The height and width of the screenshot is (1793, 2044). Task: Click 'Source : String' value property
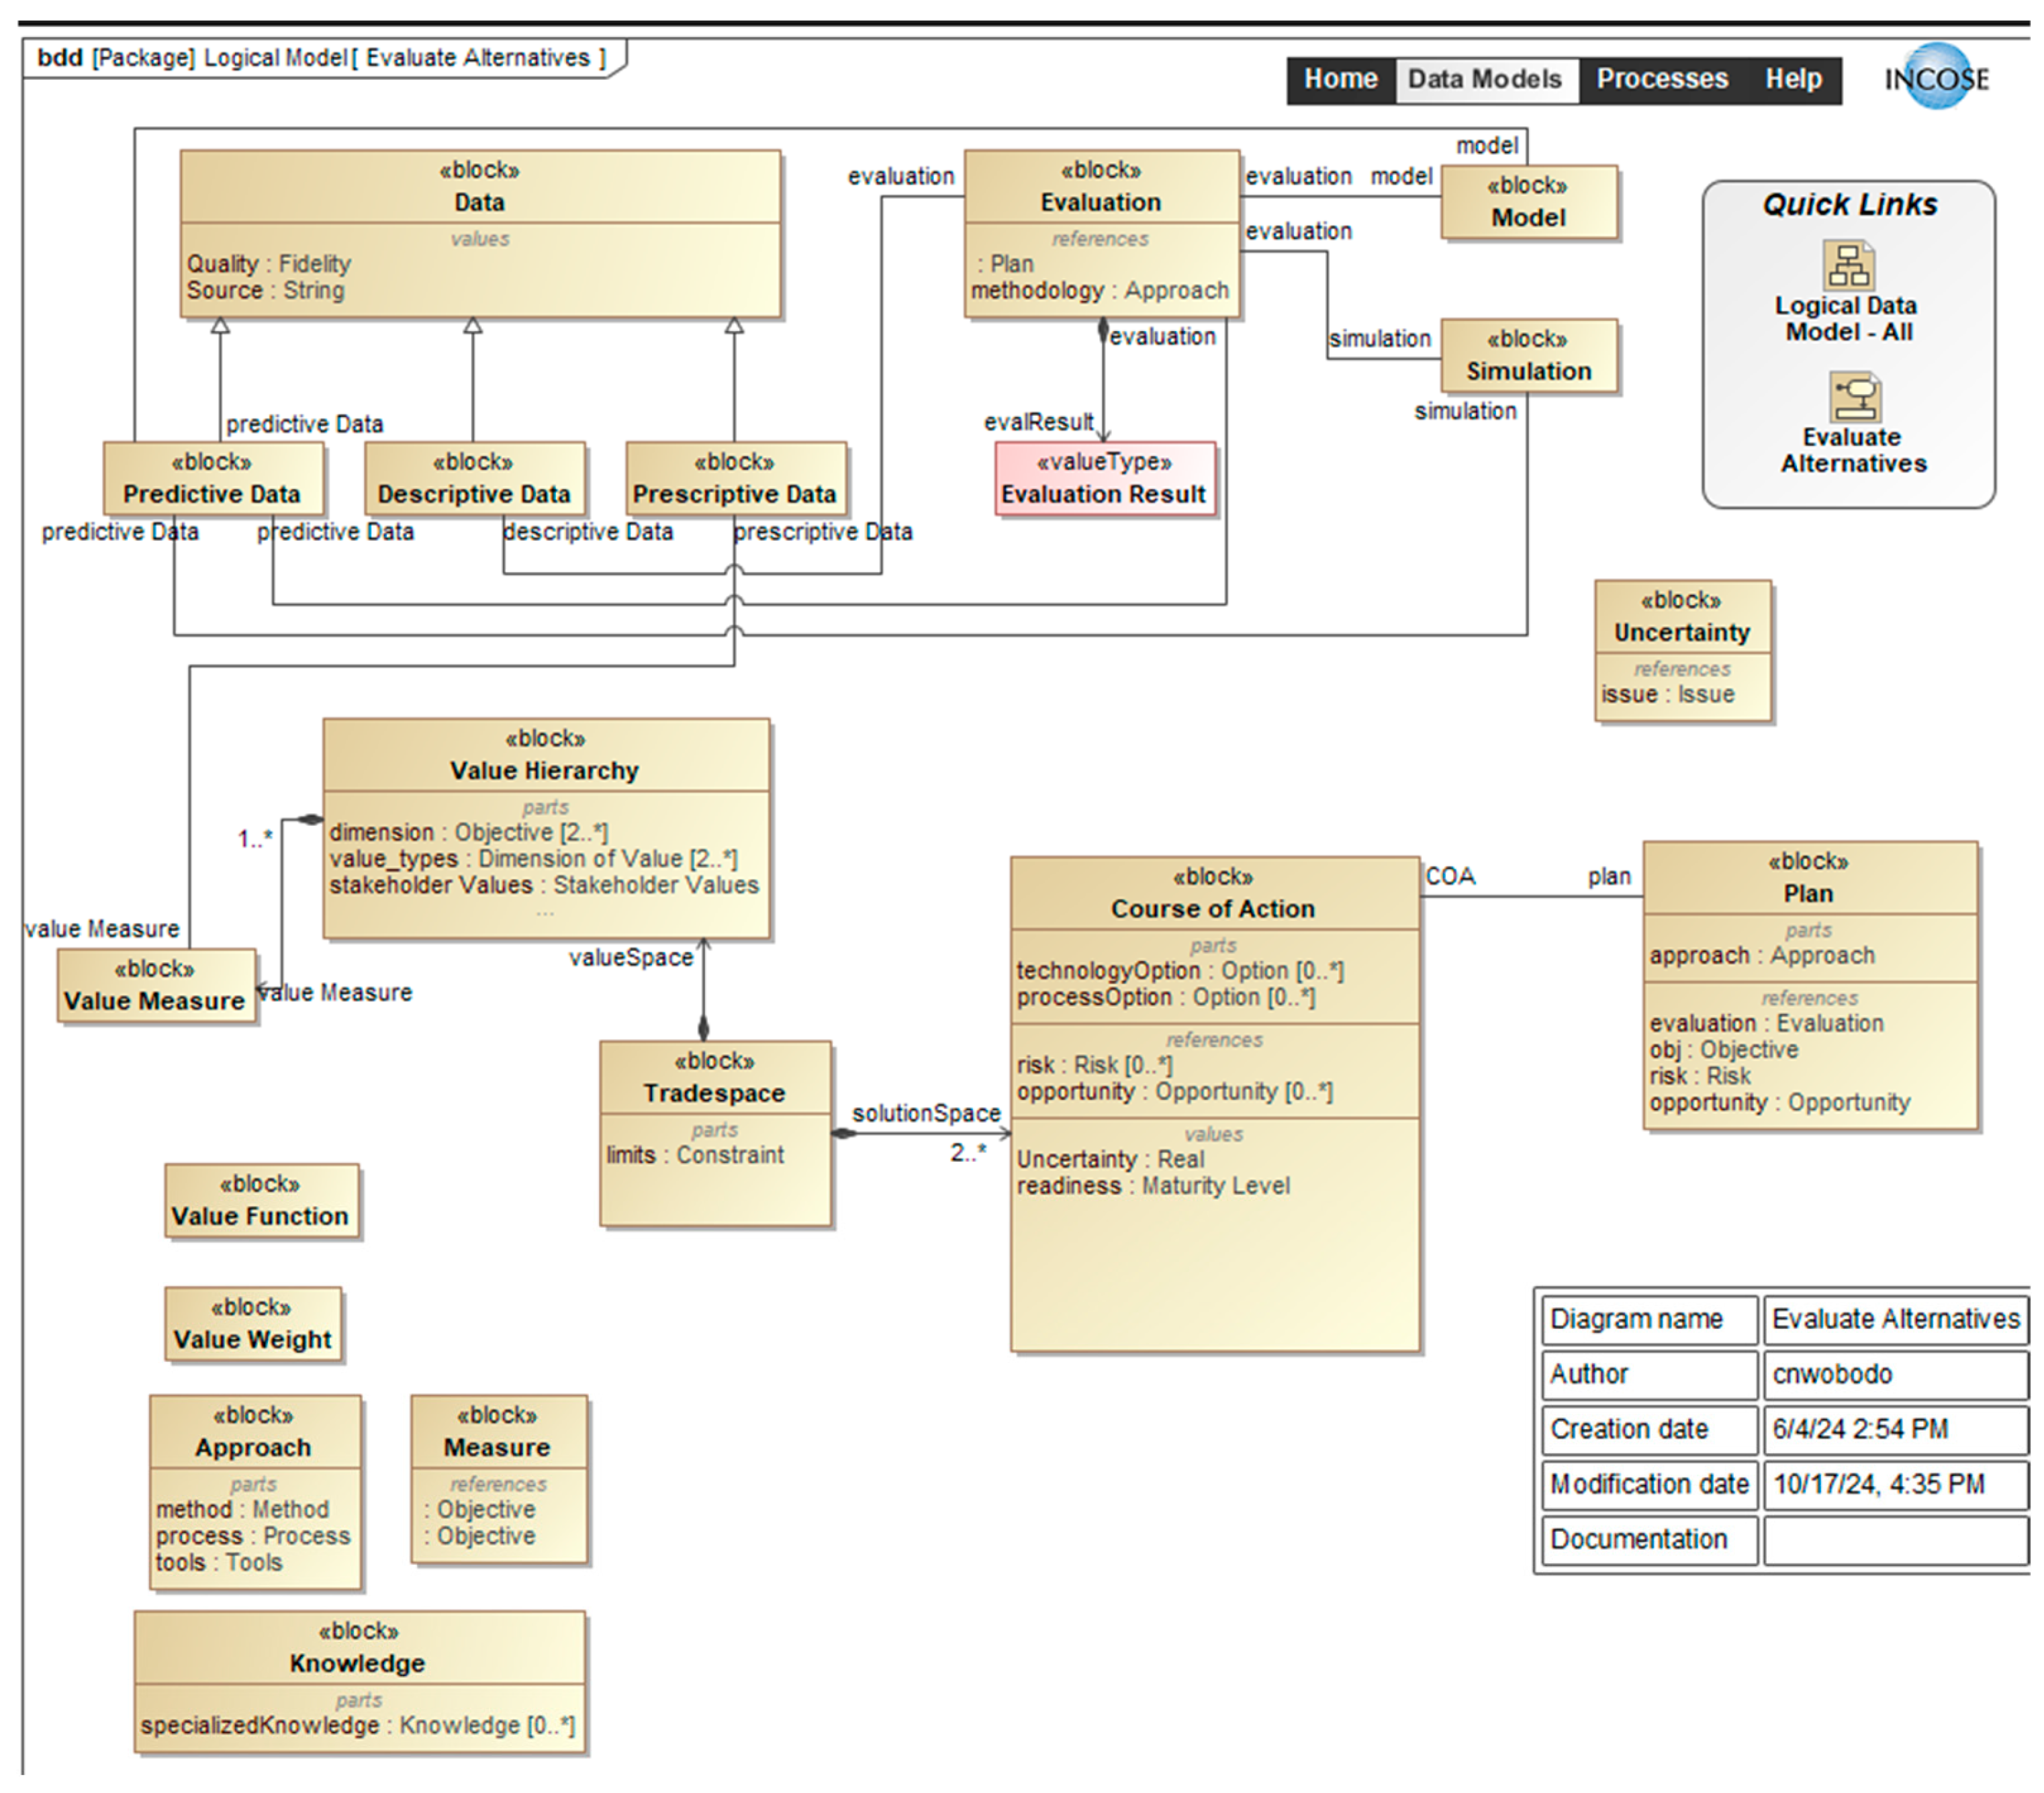[x=265, y=290]
